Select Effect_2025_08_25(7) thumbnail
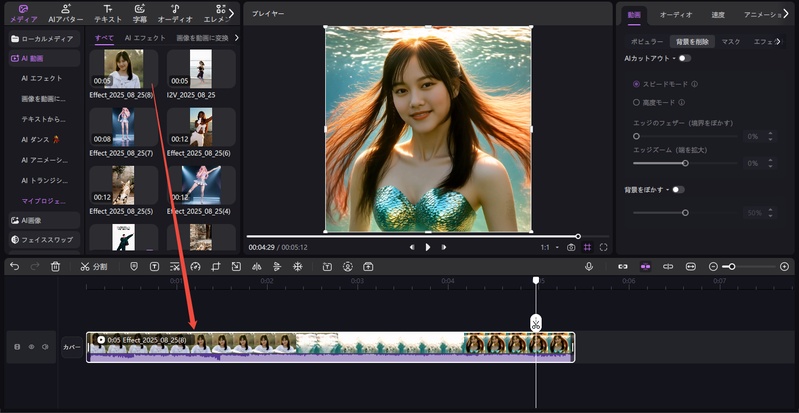The image size is (799, 413). (x=124, y=127)
